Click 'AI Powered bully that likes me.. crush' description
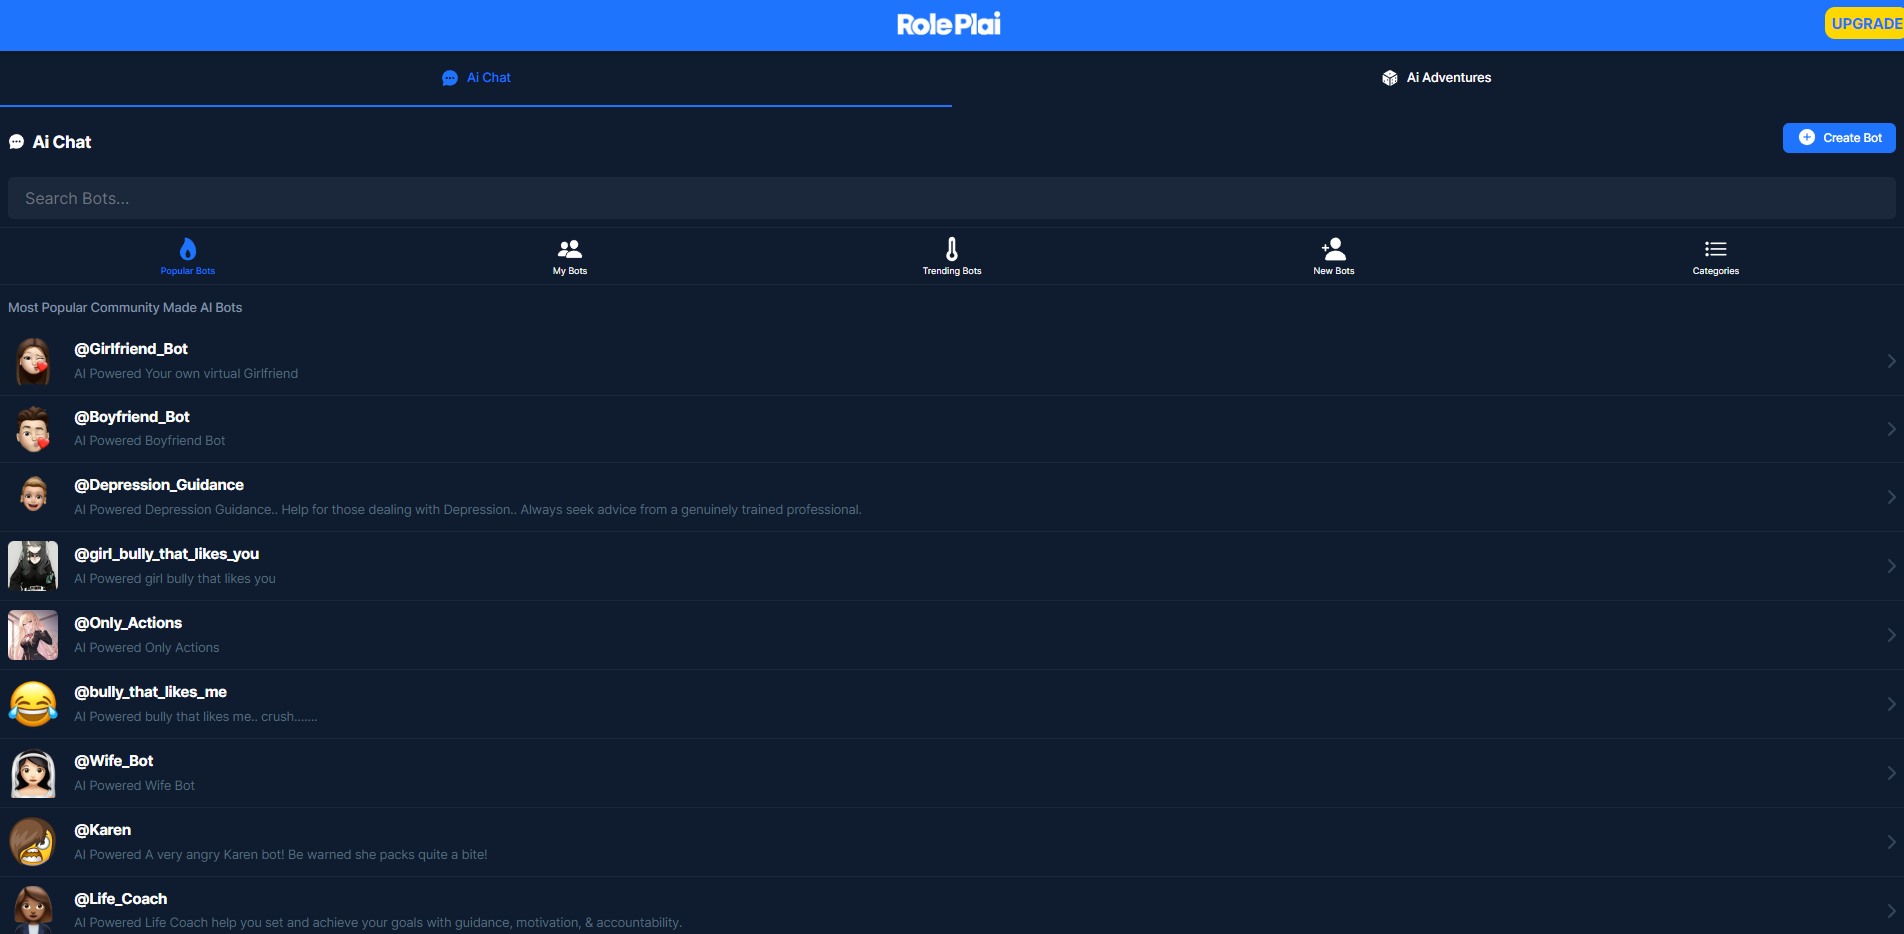Image resolution: width=1904 pixels, height=934 pixels. click(196, 717)
